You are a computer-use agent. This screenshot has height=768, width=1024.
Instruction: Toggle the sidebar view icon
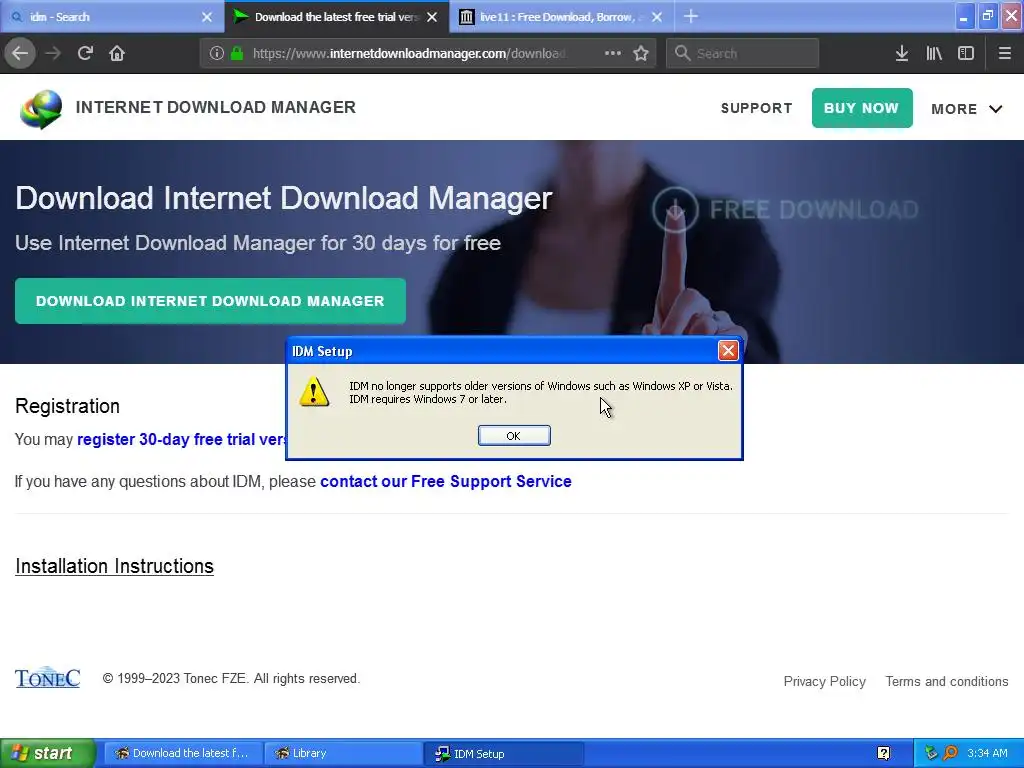966,54
